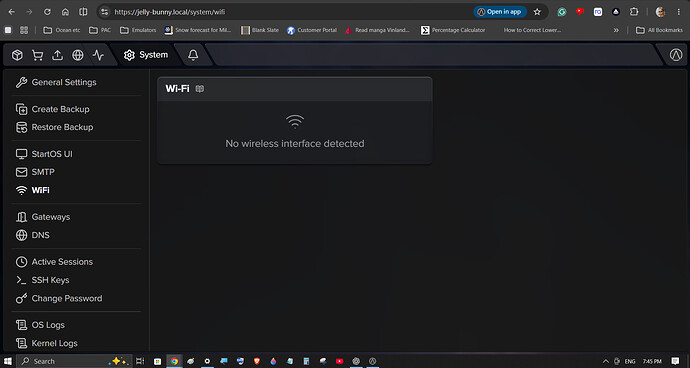Open the Marketplace shopping cart icon

pos(37,55)
